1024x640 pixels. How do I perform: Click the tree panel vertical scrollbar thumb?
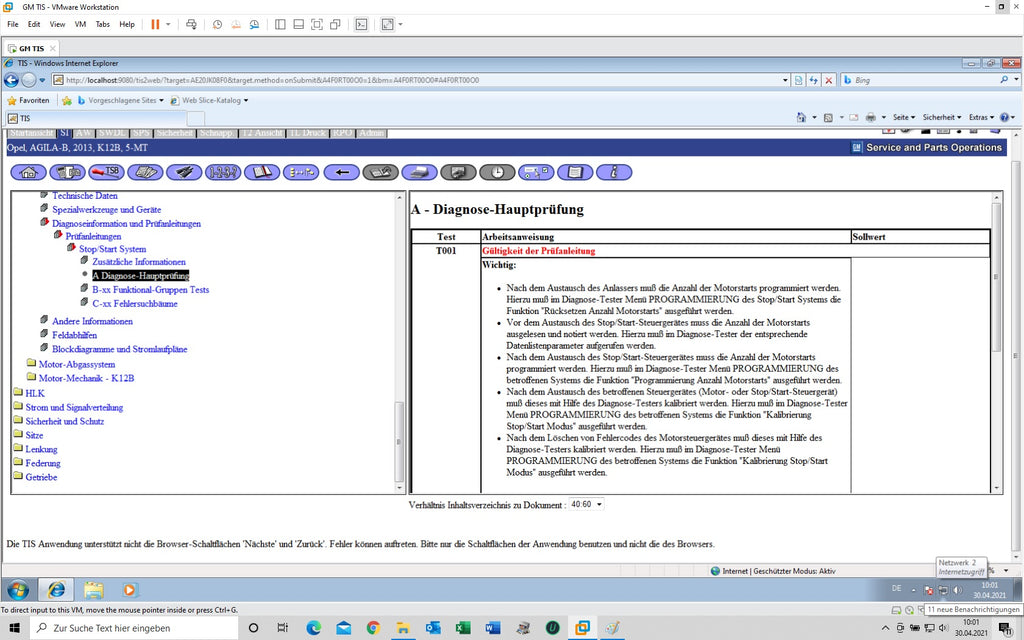(400, 441)
